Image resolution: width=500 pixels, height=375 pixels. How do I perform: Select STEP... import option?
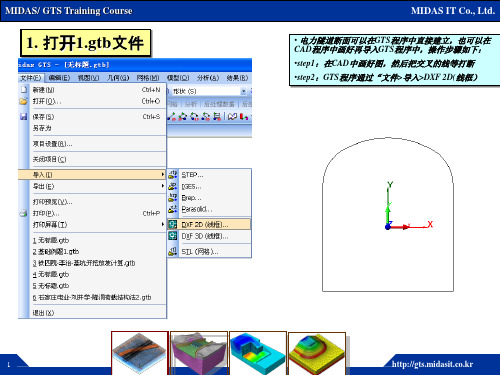(x=209, y=175)
